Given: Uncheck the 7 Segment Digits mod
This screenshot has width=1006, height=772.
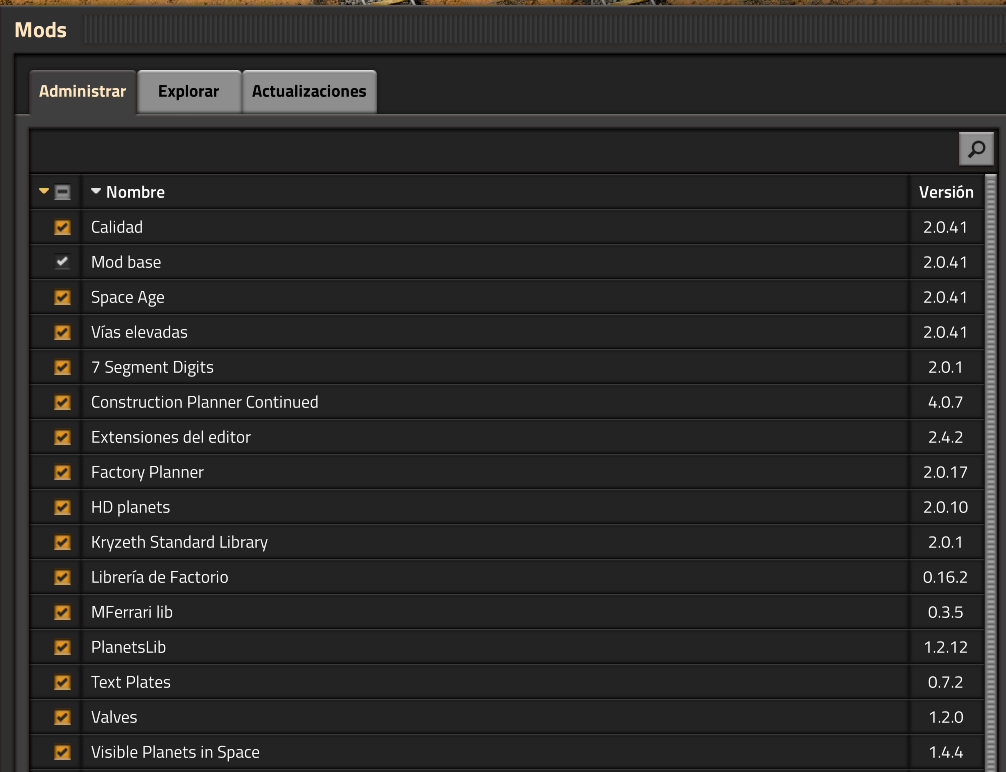Looking at the screenshot, I should pos(62,367).
